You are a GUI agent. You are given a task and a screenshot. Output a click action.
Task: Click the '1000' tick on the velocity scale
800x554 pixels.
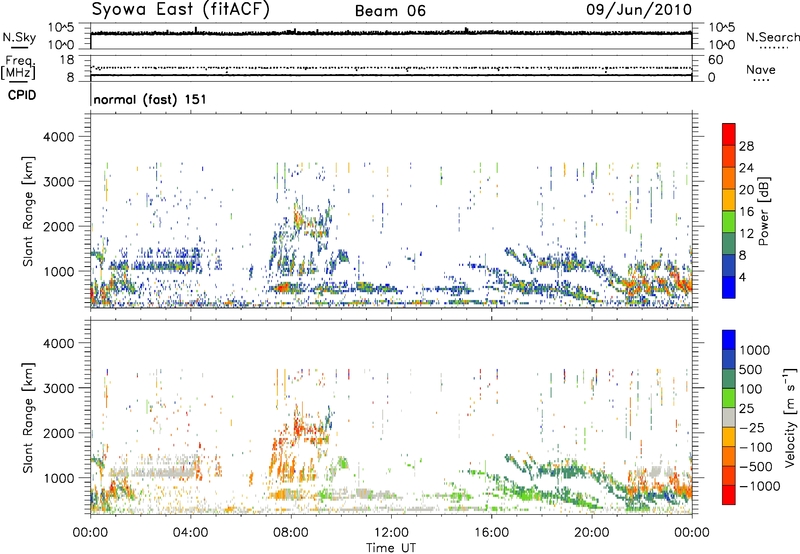click(755, 350)
